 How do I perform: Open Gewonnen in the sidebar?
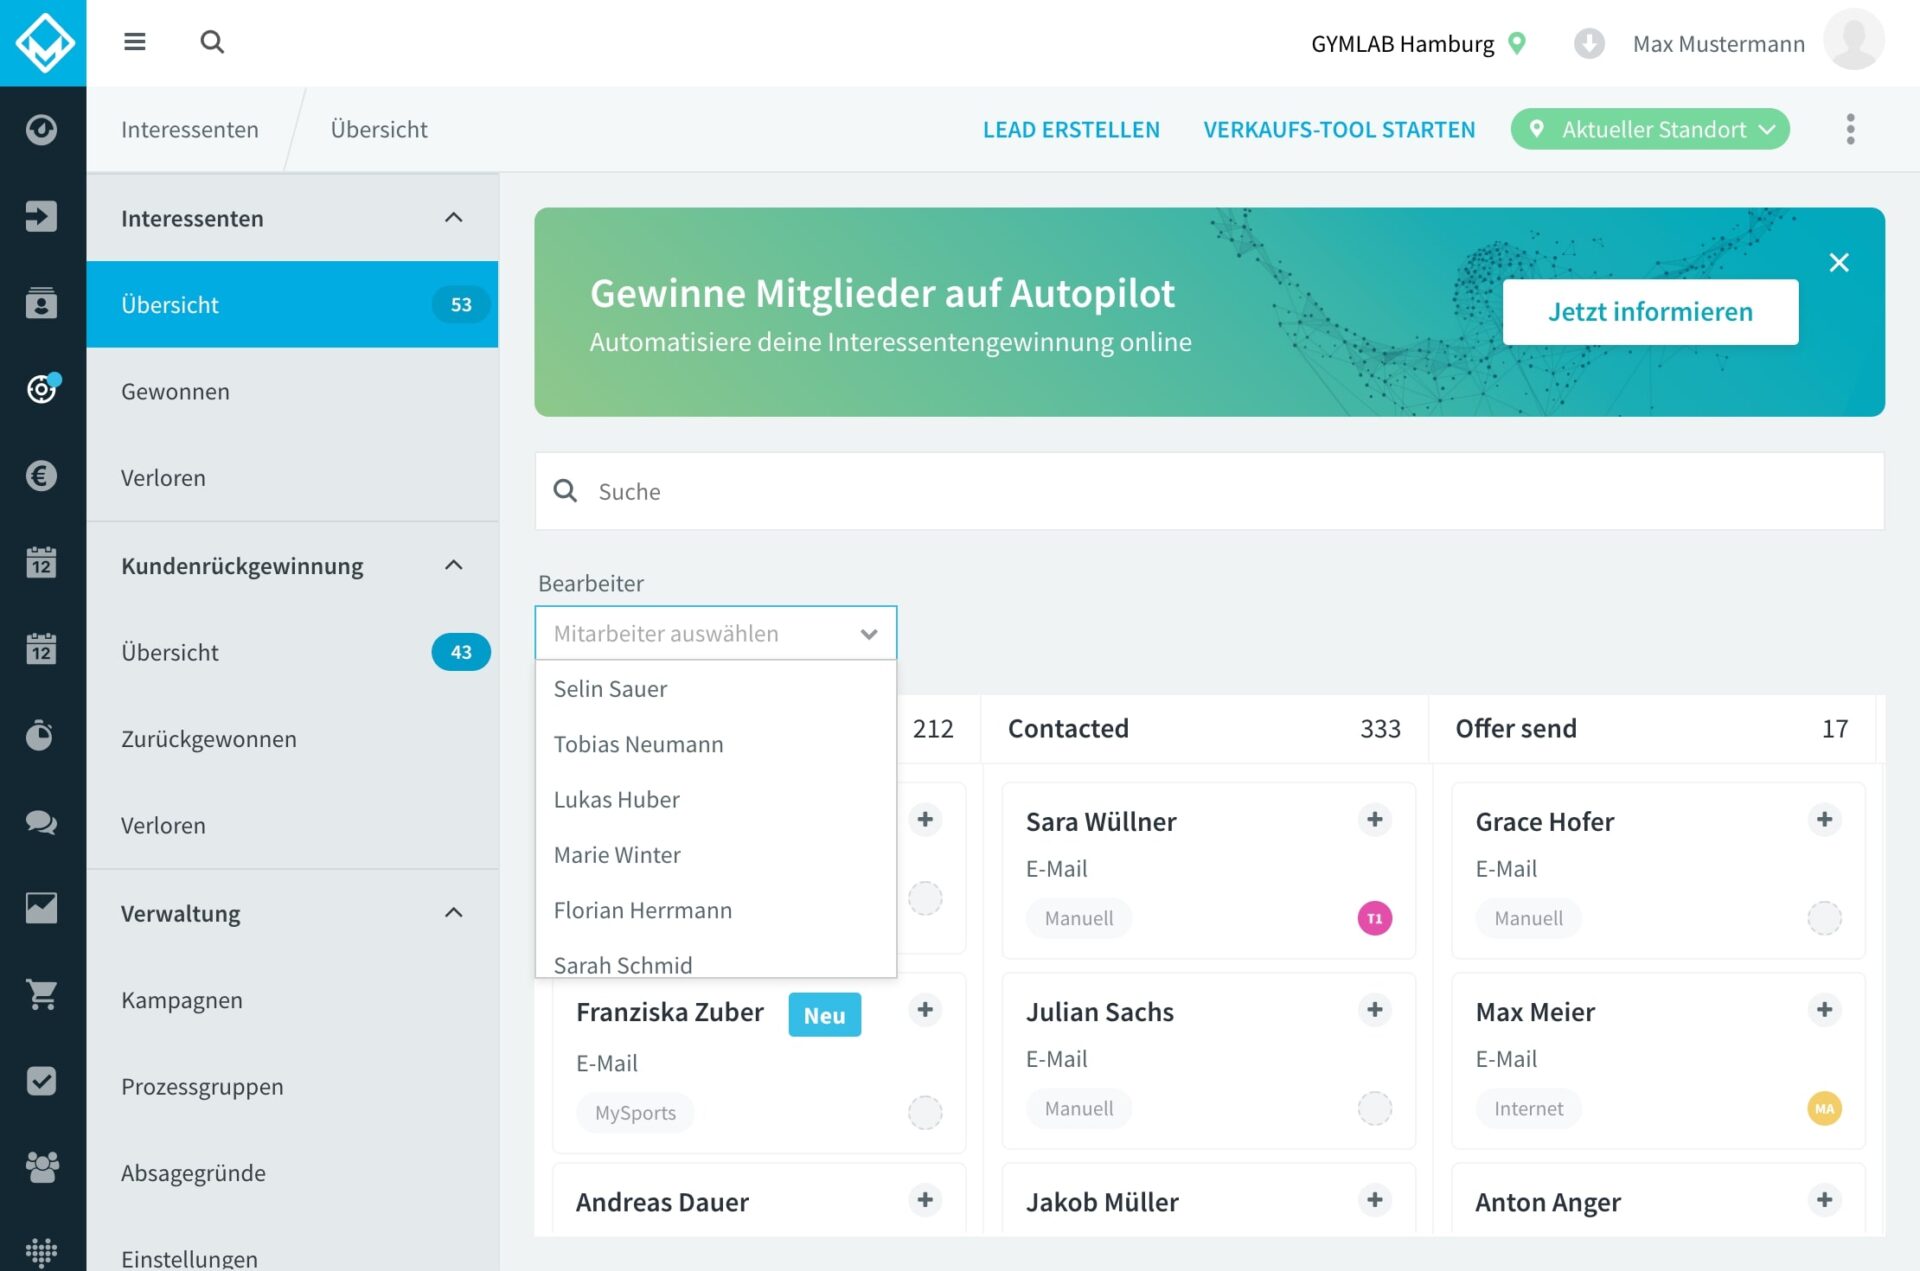[176, 391]
